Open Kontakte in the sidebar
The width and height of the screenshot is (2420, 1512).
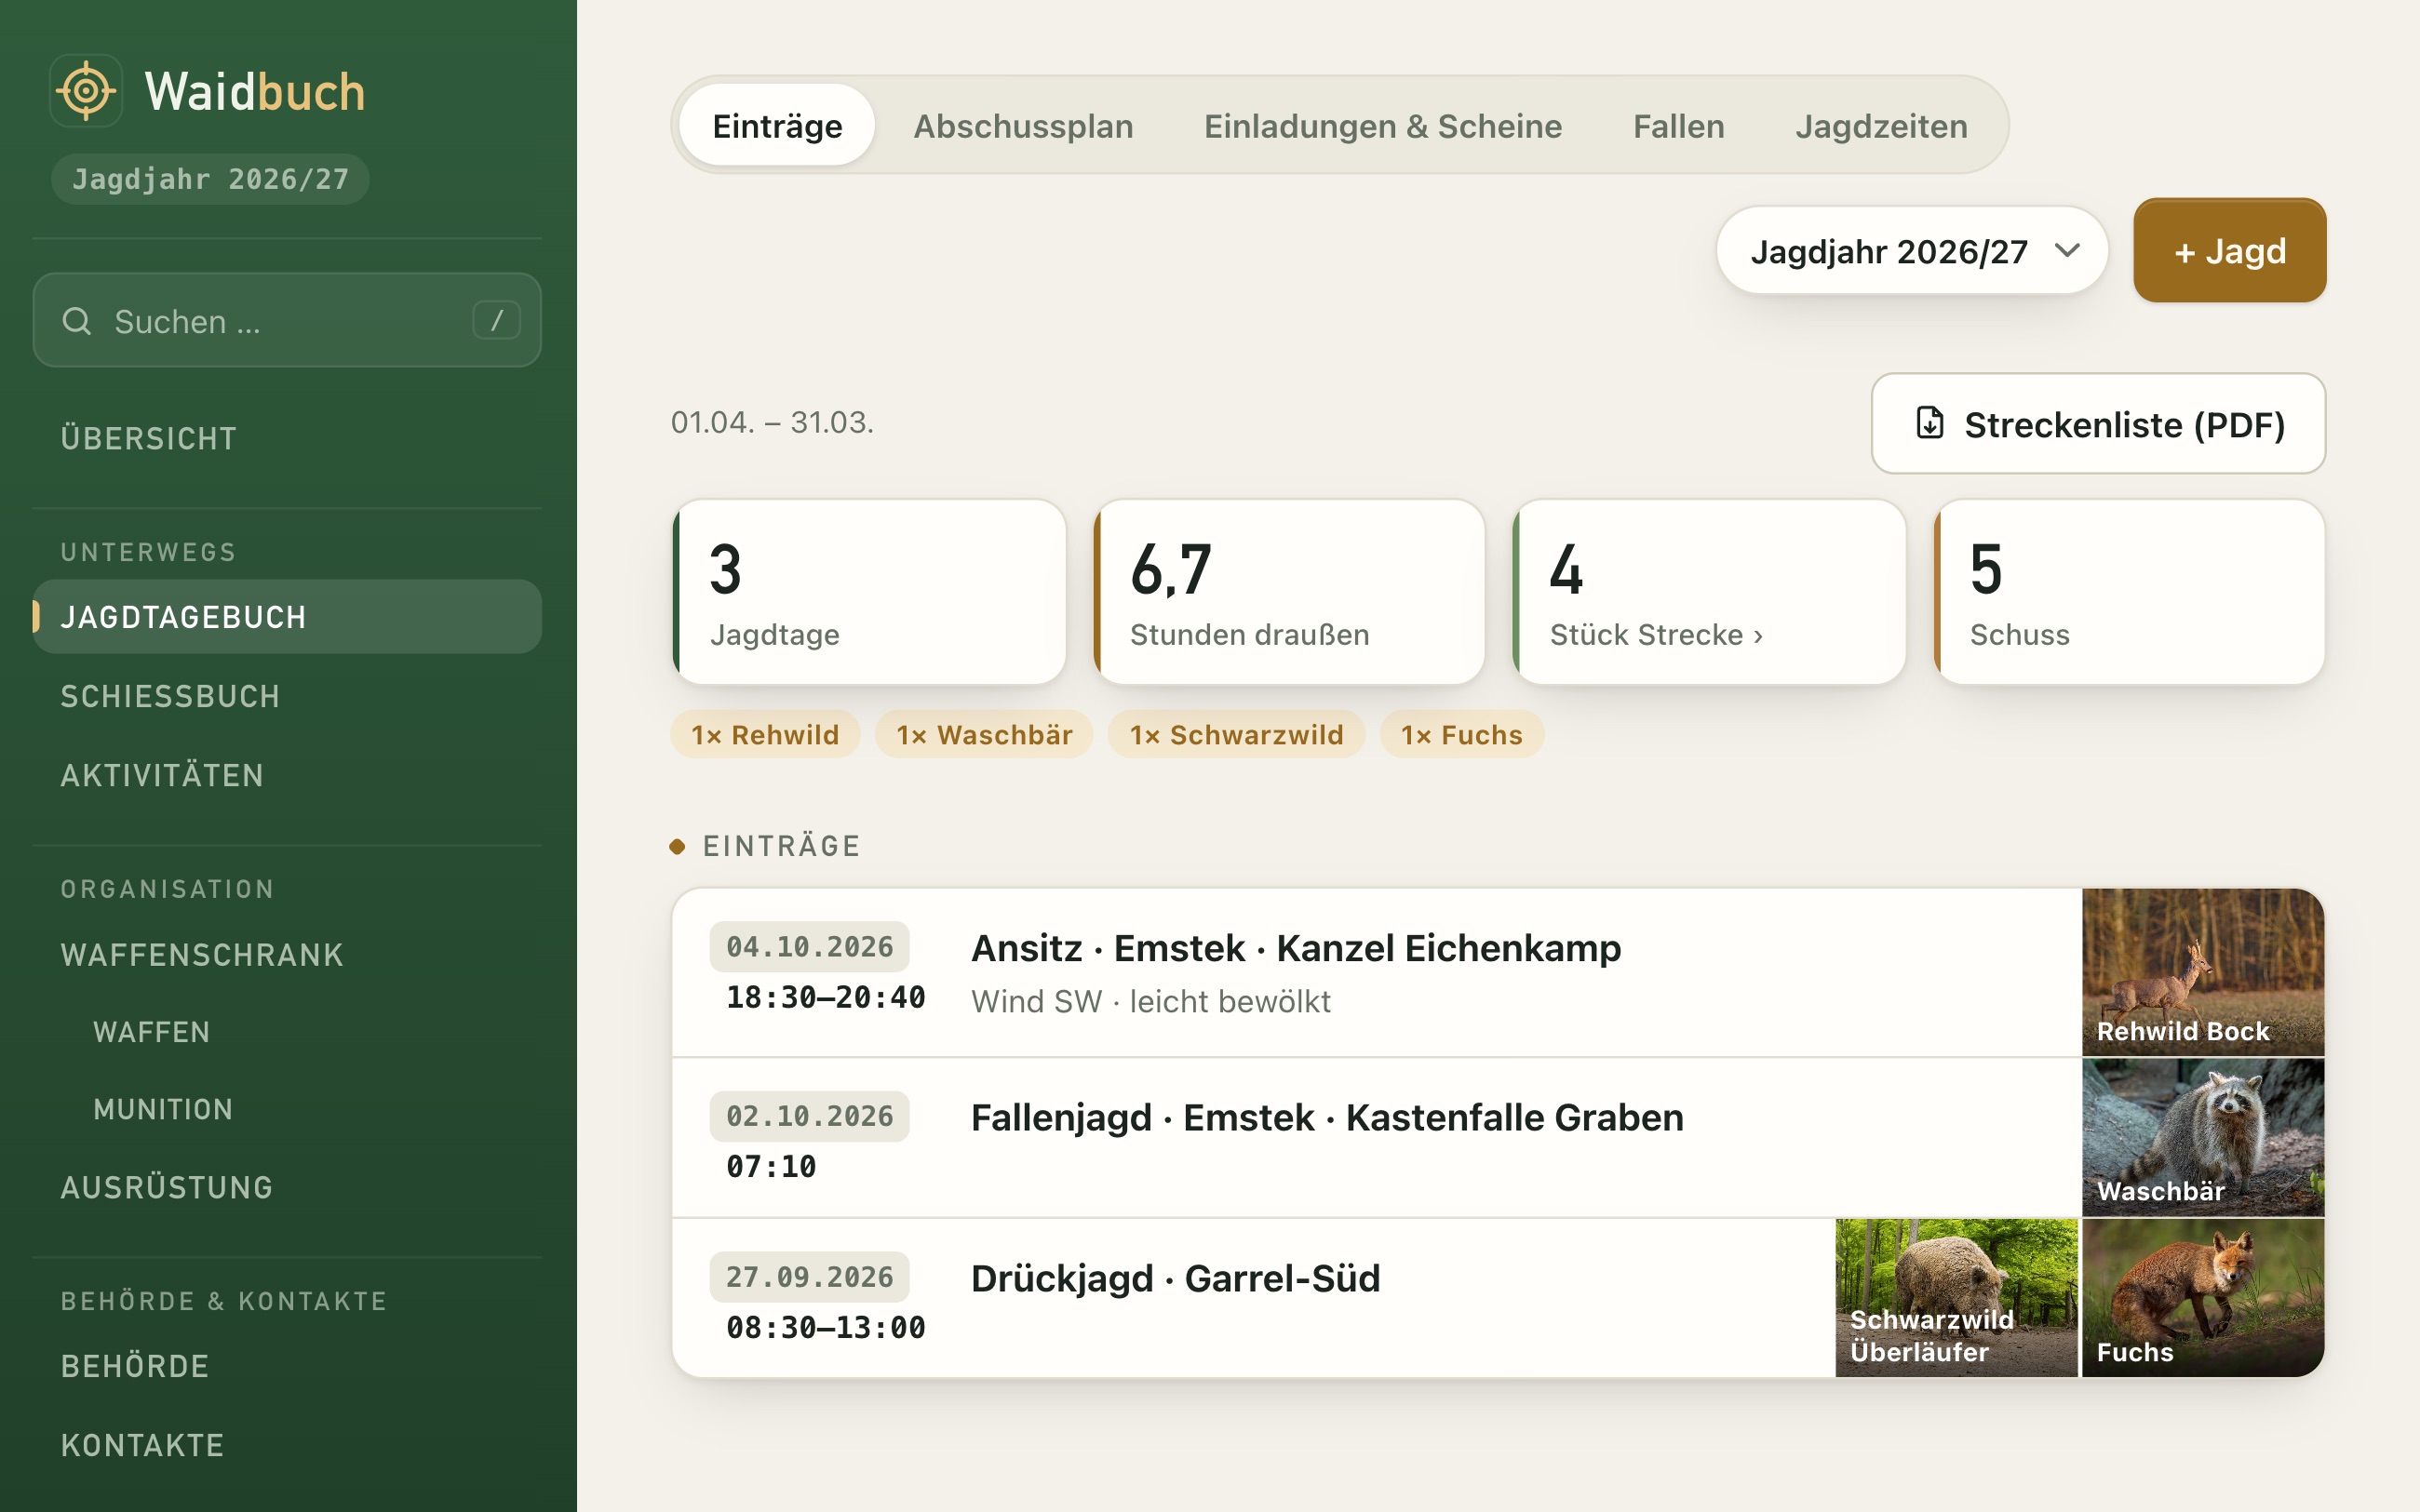click(x=287, y=1445)
